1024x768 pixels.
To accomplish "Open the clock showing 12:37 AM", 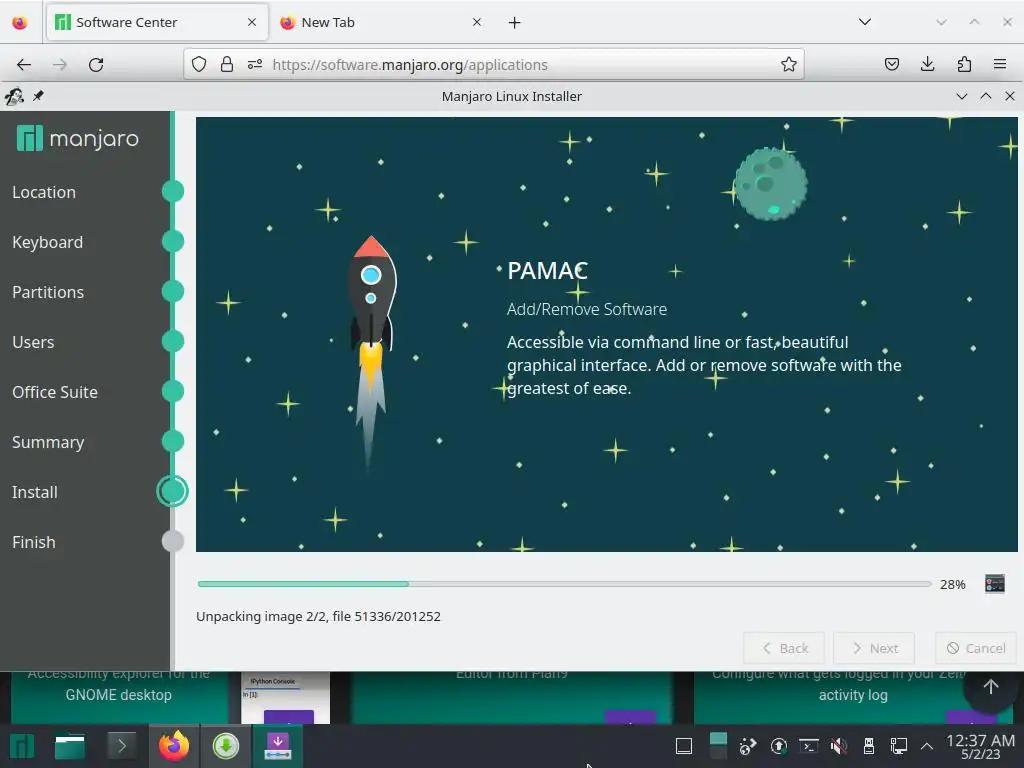I will pos(980,747).
